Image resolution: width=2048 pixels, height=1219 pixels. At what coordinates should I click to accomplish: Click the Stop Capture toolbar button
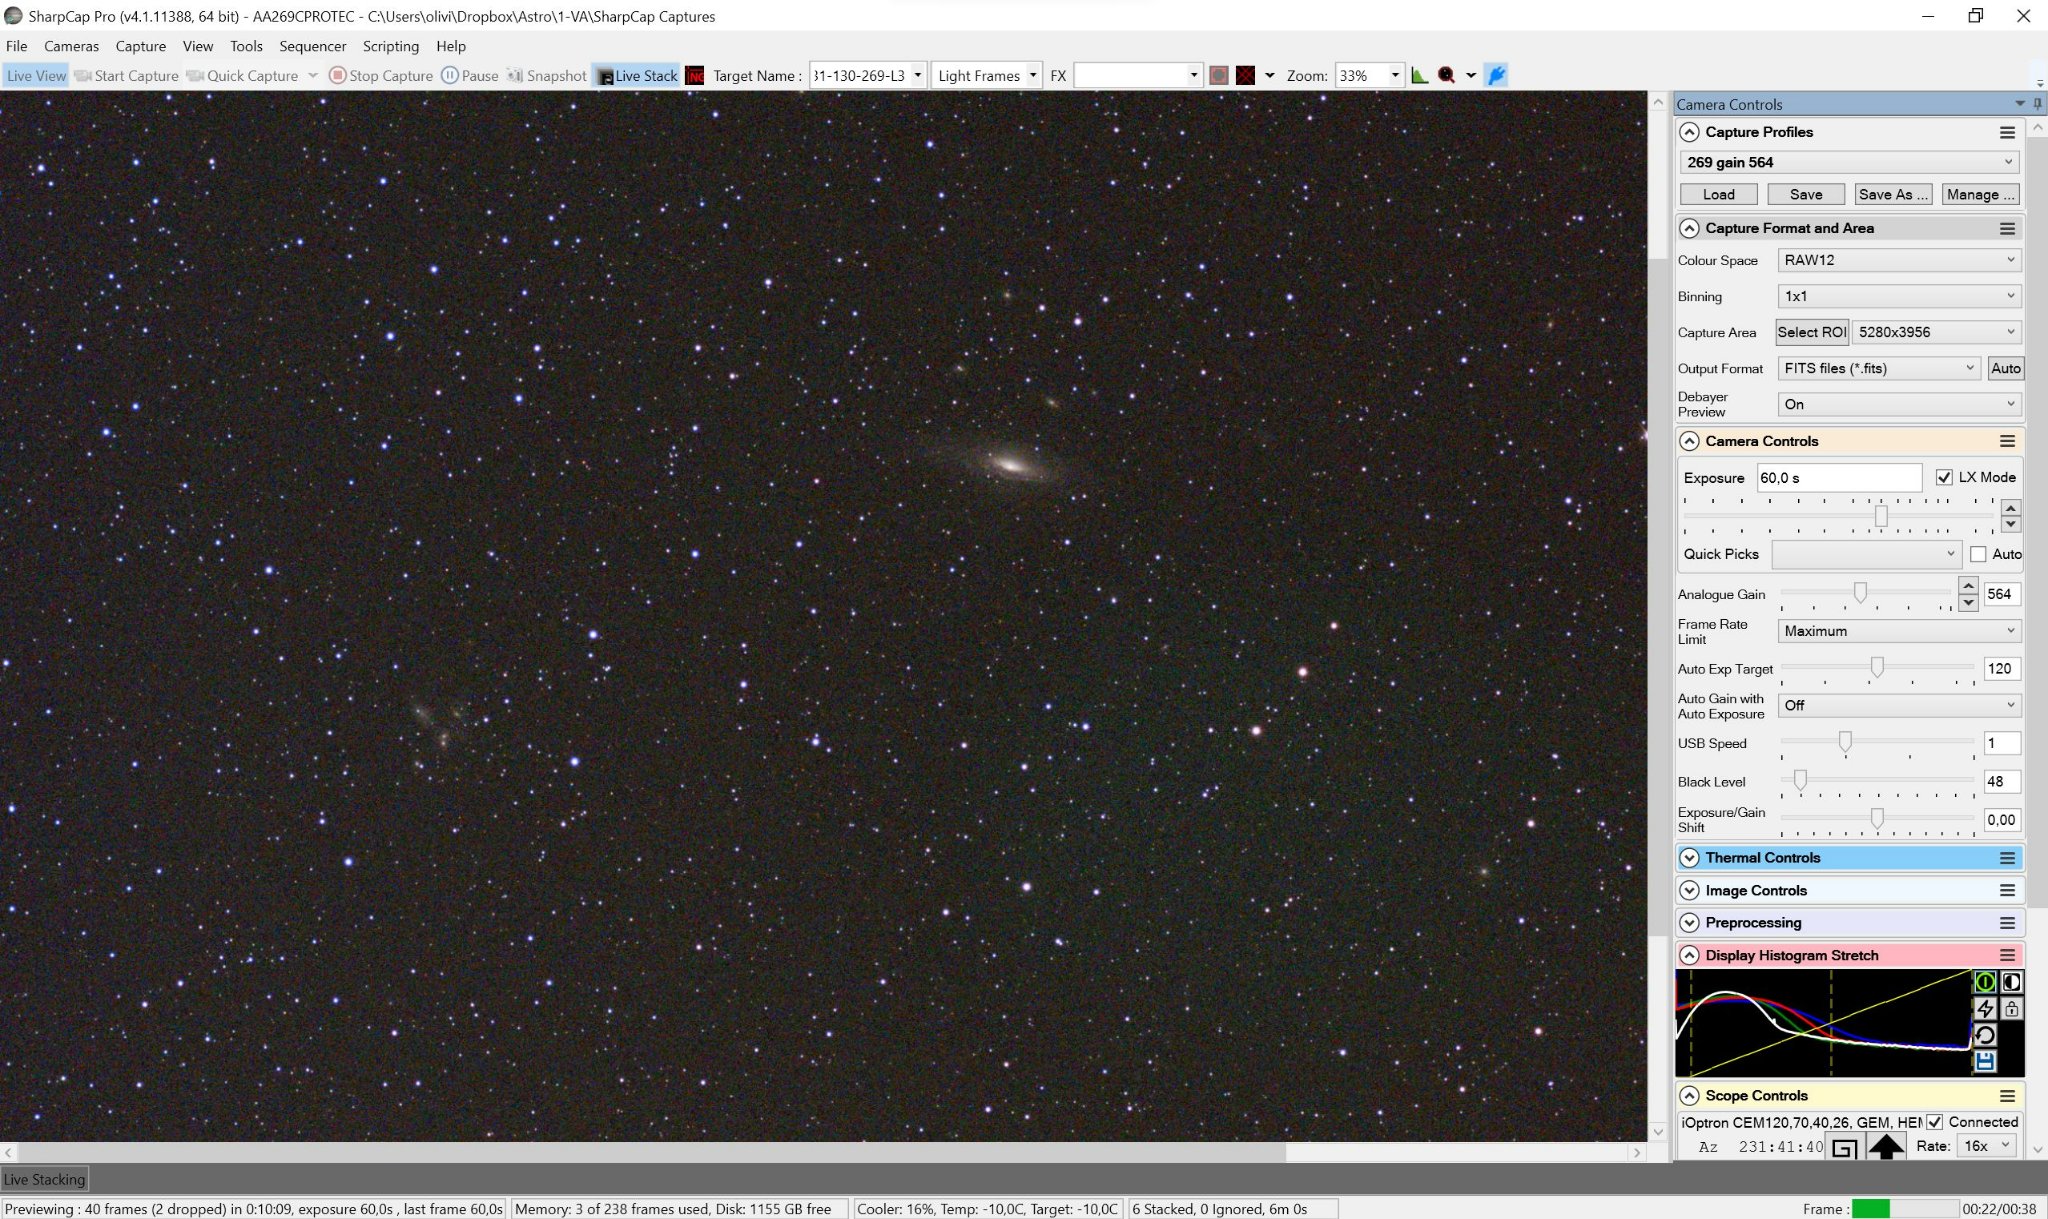[381, 76]
